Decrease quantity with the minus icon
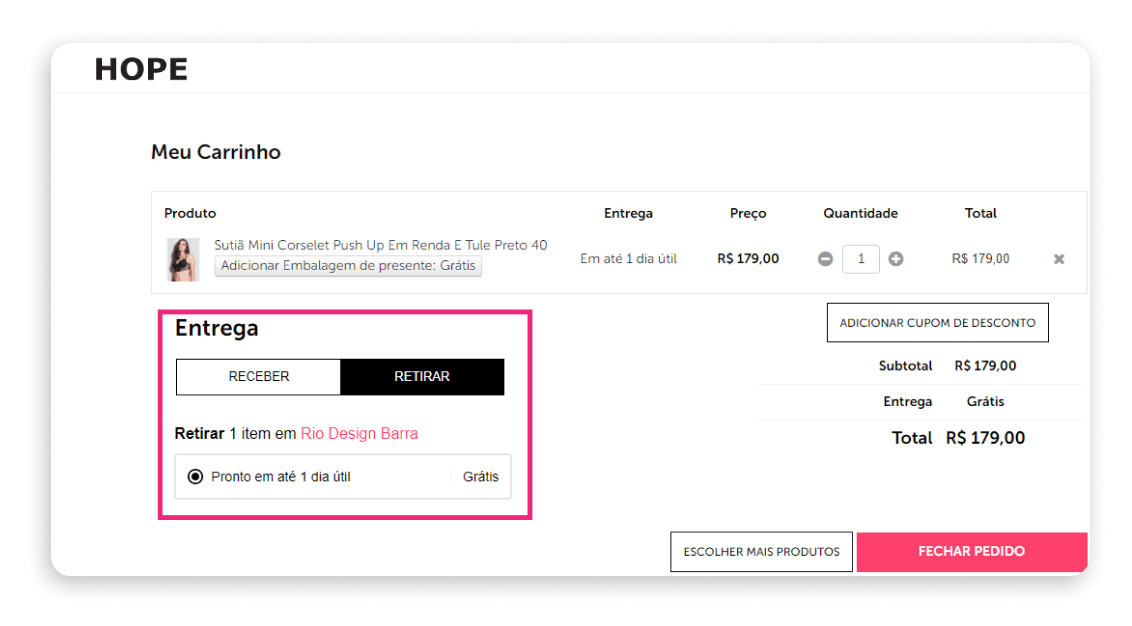The width and height of the screenshot is (1132, 626). click(x=825, y=259)
